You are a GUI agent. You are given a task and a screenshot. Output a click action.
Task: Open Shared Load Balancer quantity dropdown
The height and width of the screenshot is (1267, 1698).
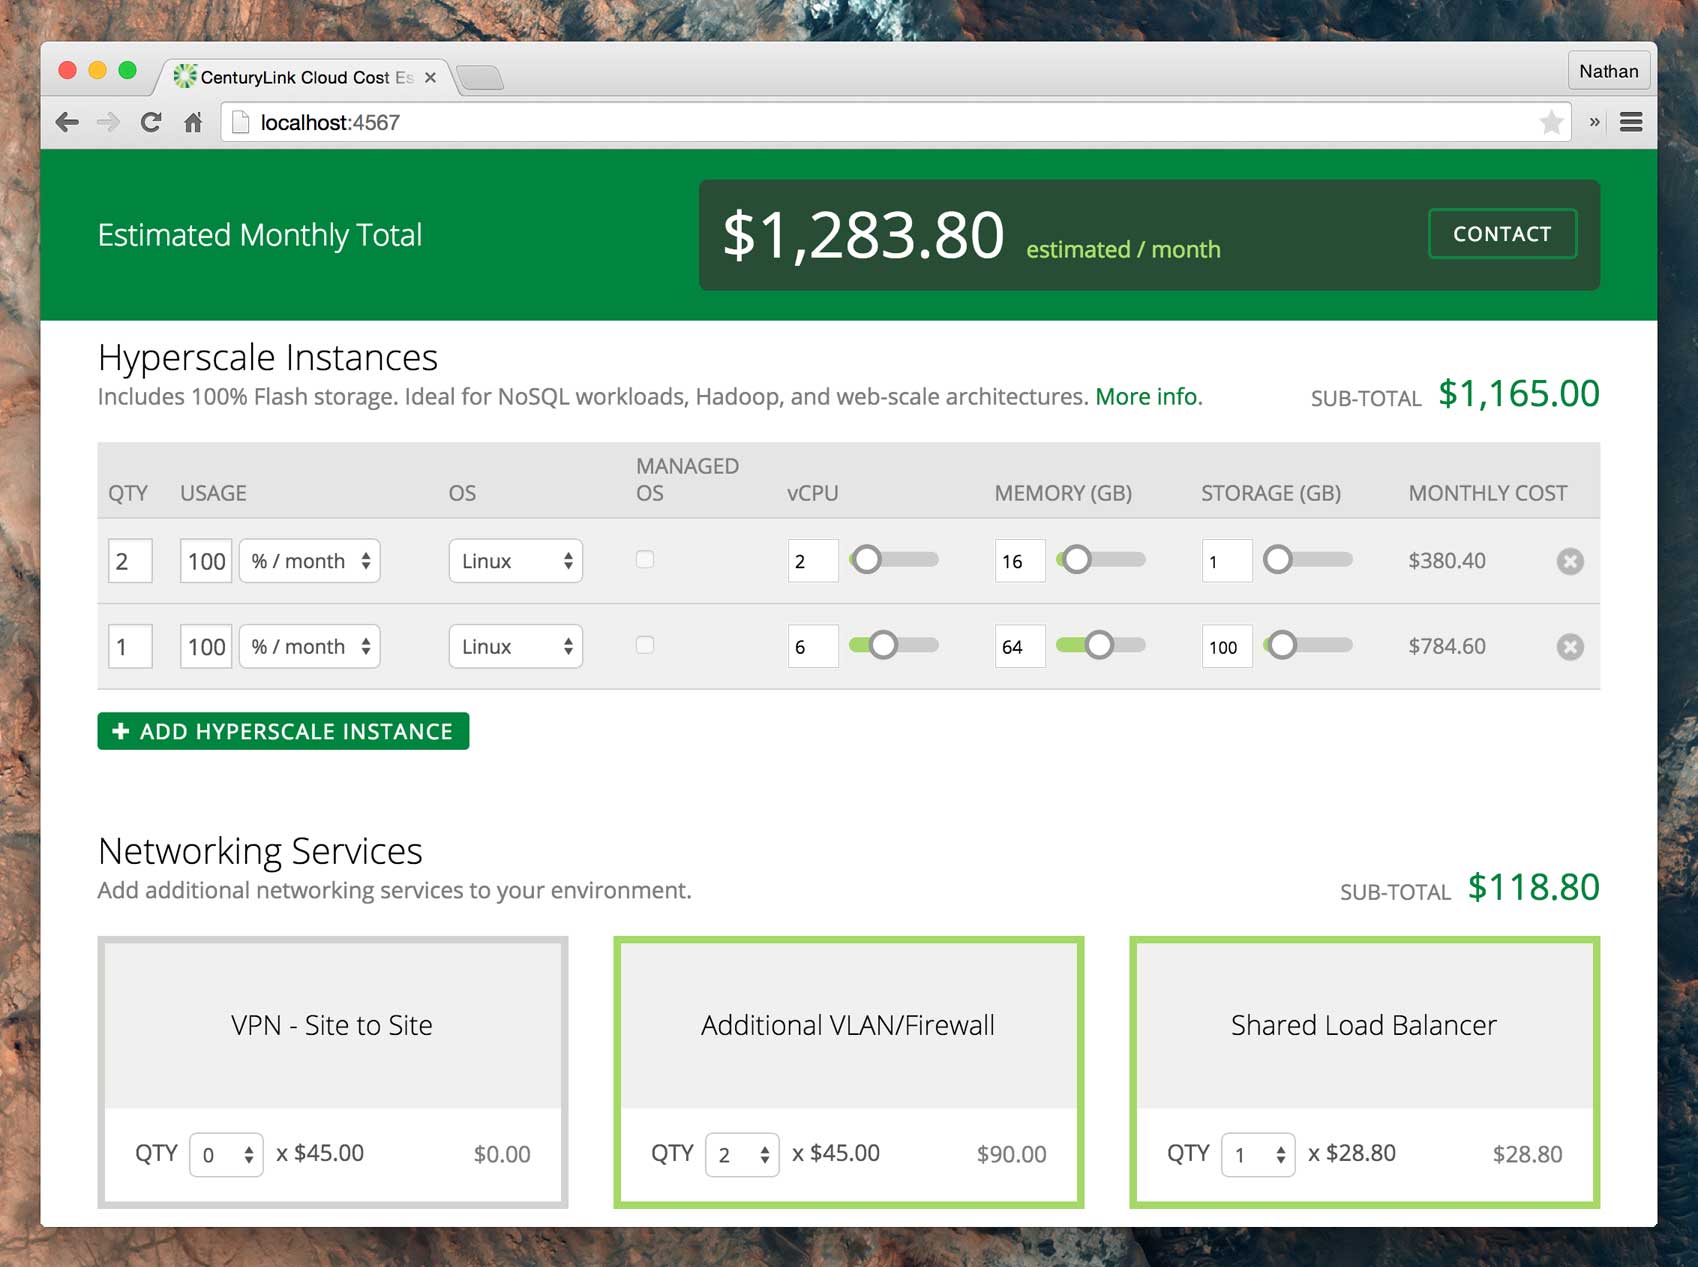(x=1258, y=1155)
